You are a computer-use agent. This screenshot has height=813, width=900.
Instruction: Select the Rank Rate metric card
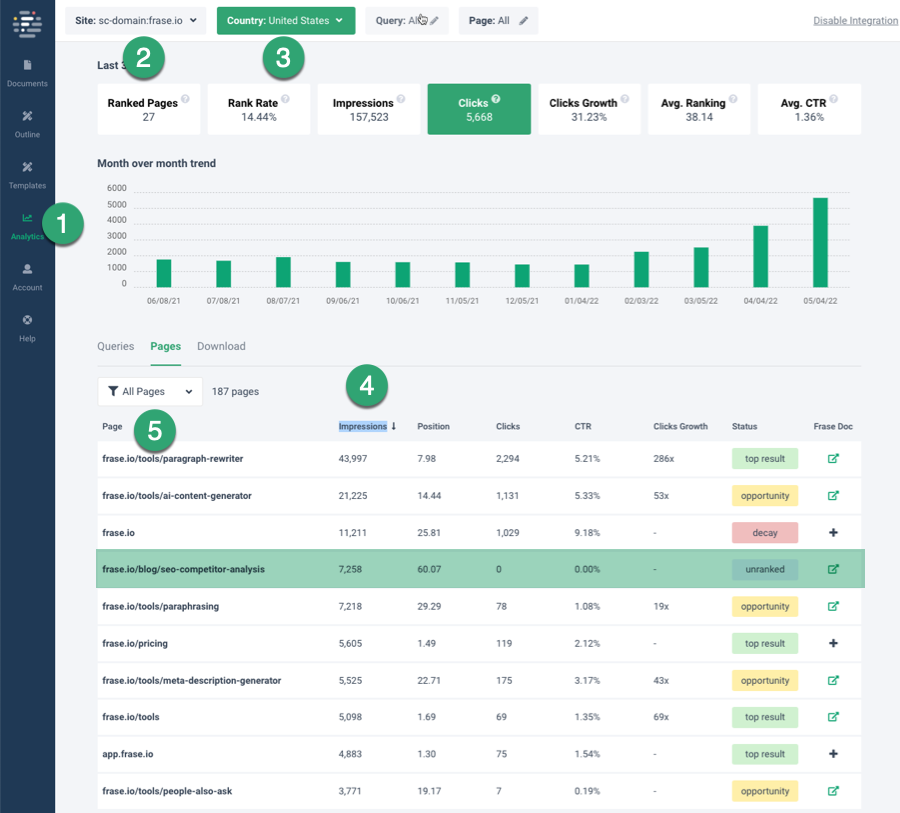pyautogui.click(x=259, y=109)
